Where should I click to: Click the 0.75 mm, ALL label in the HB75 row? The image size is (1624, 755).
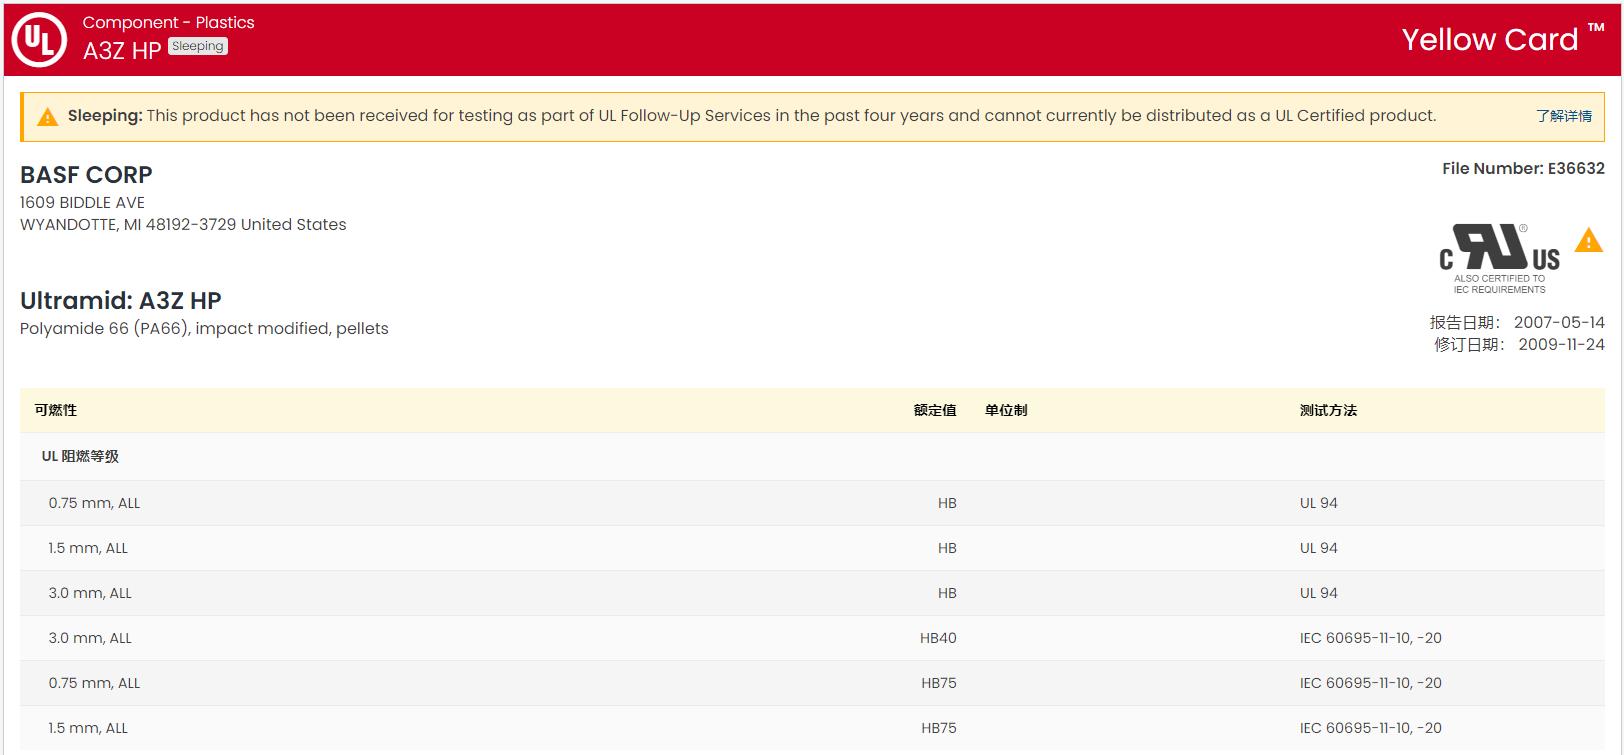click(94, 683)
